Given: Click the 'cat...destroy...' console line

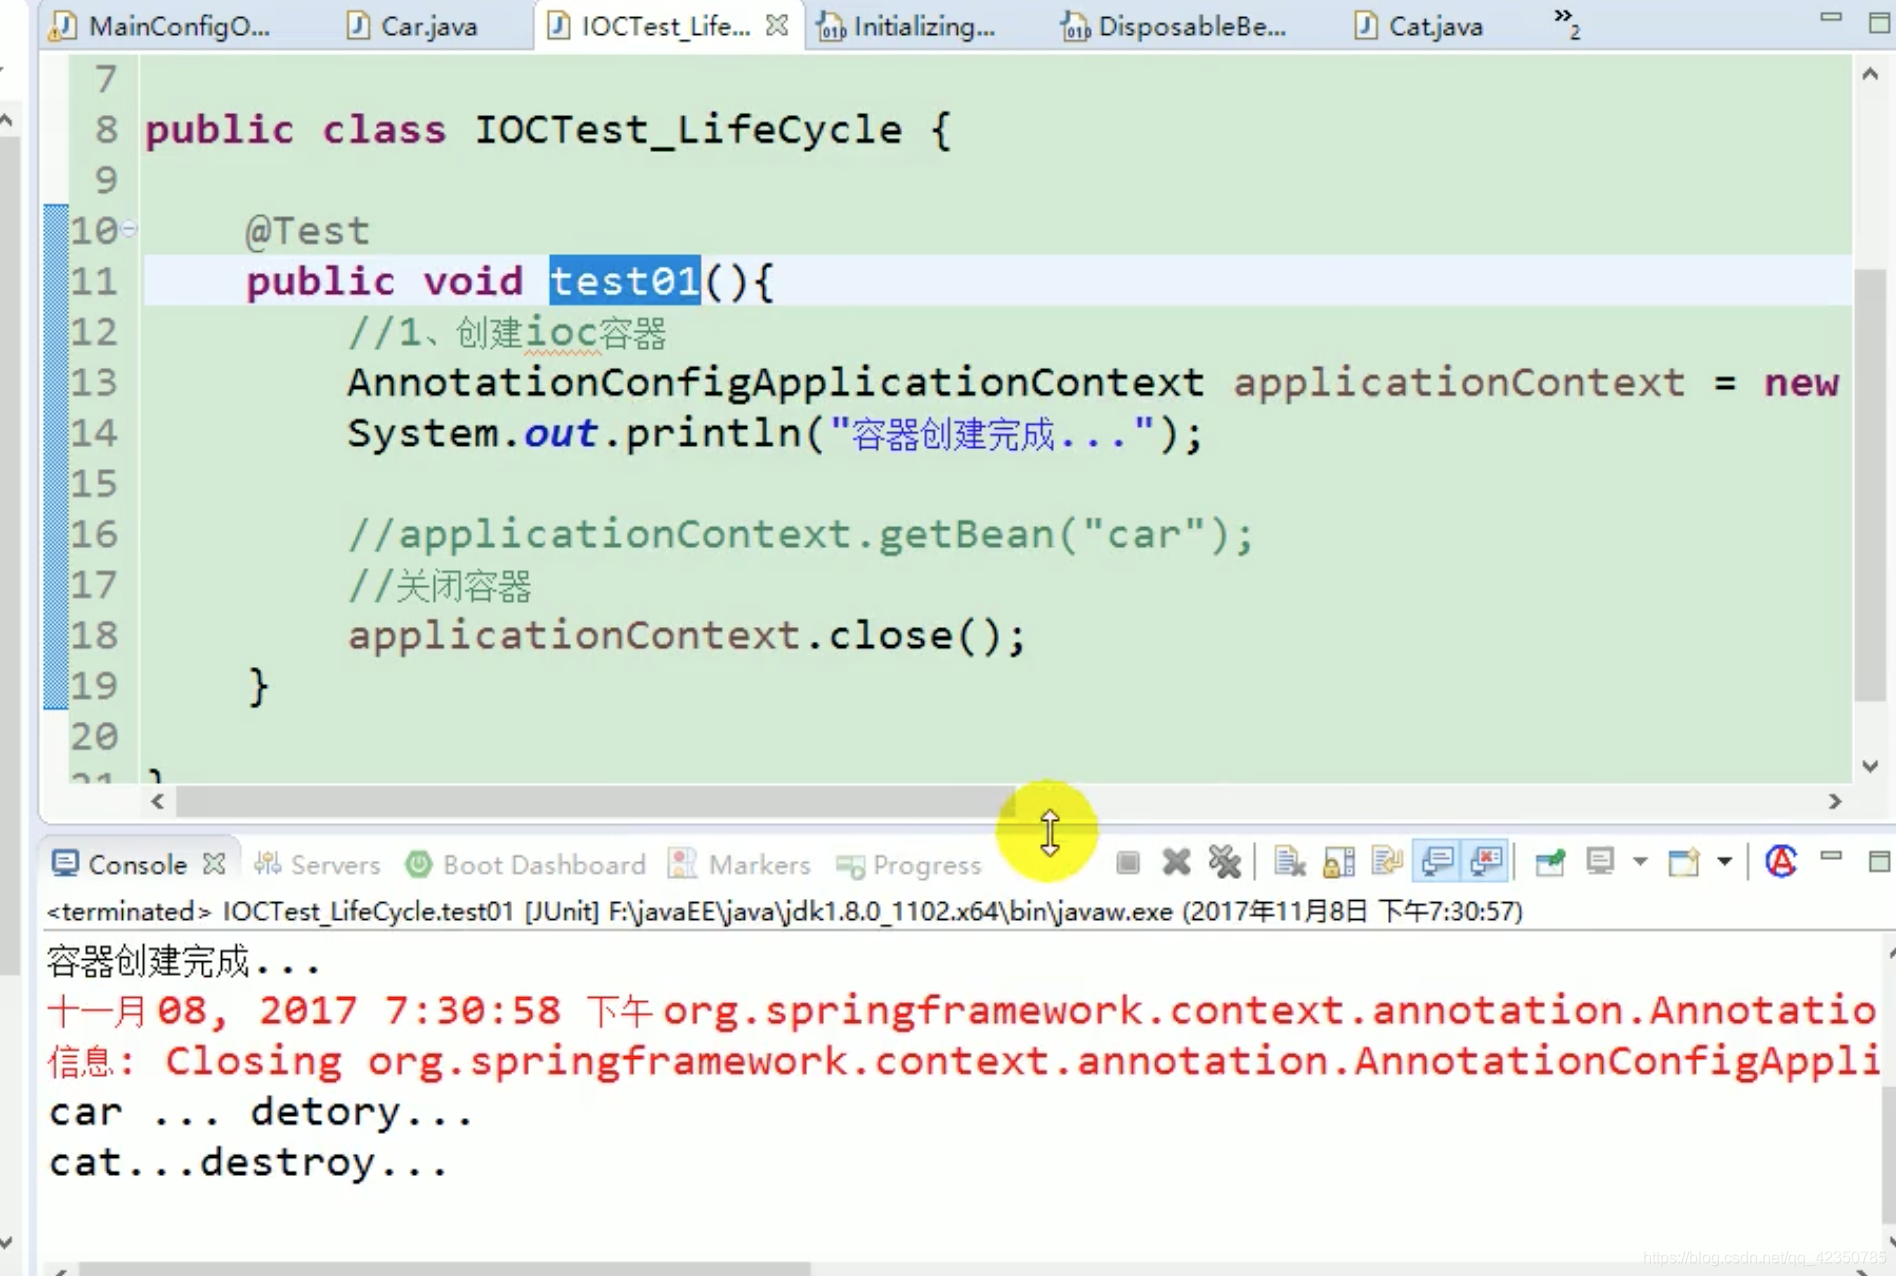Looking at the screenshot, I should click(x=249, y=1162).
